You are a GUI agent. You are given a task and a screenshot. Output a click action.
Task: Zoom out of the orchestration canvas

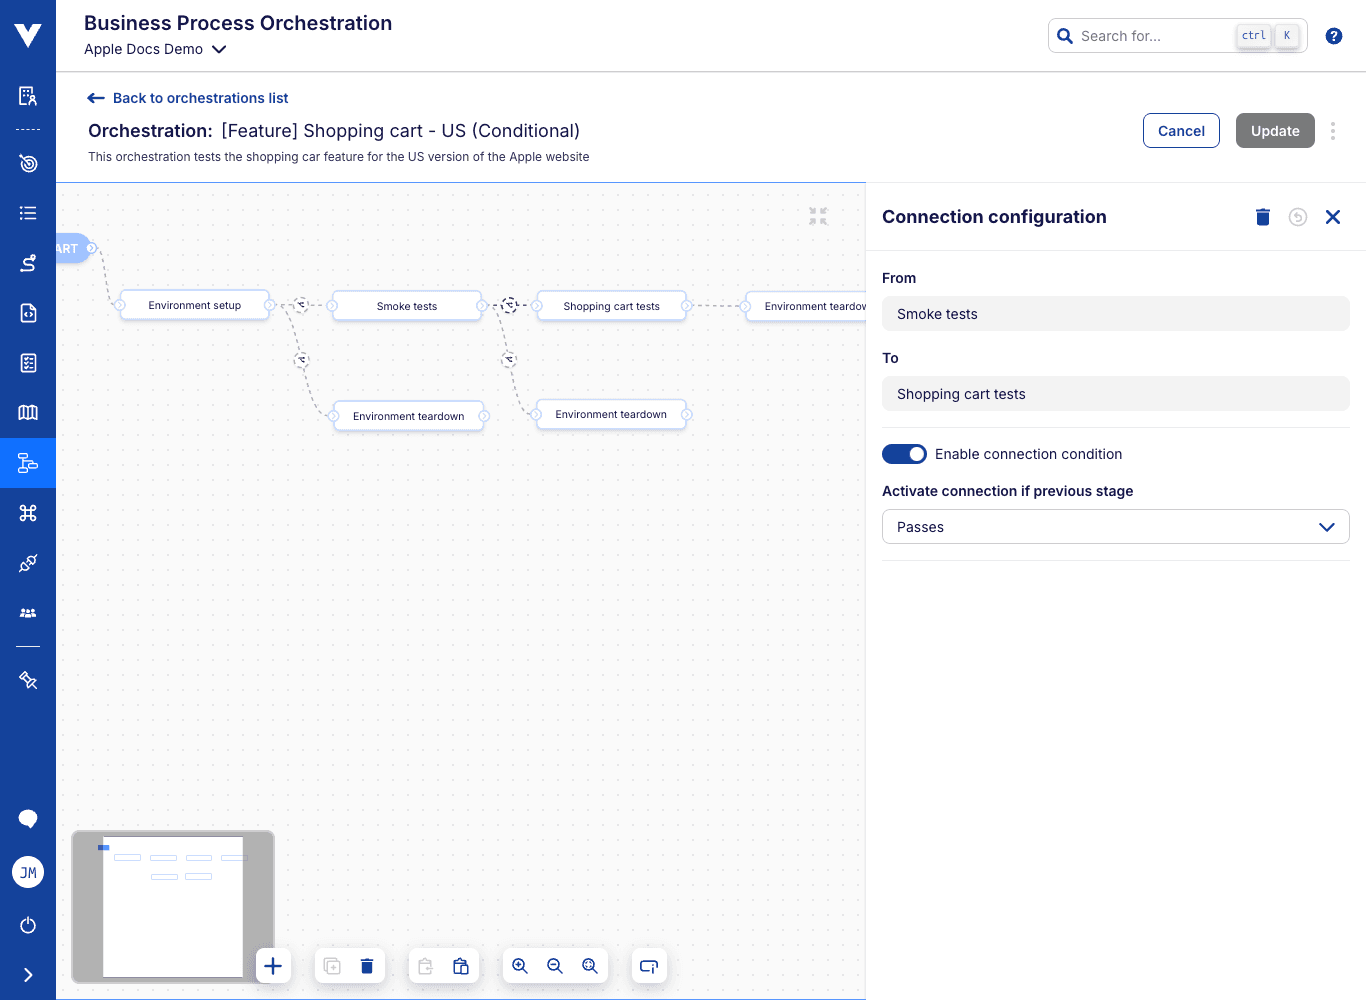[555, 966]
